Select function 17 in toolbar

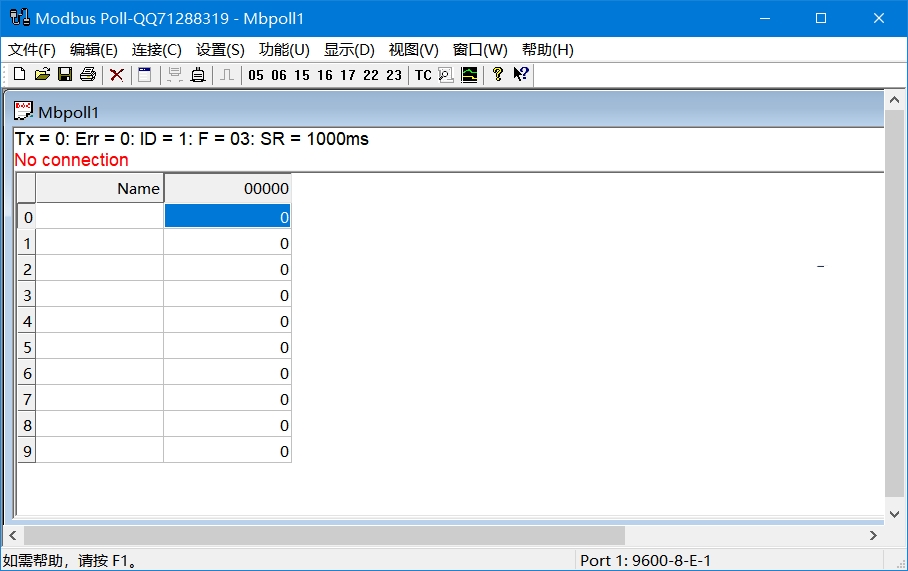tap(347, 75)
